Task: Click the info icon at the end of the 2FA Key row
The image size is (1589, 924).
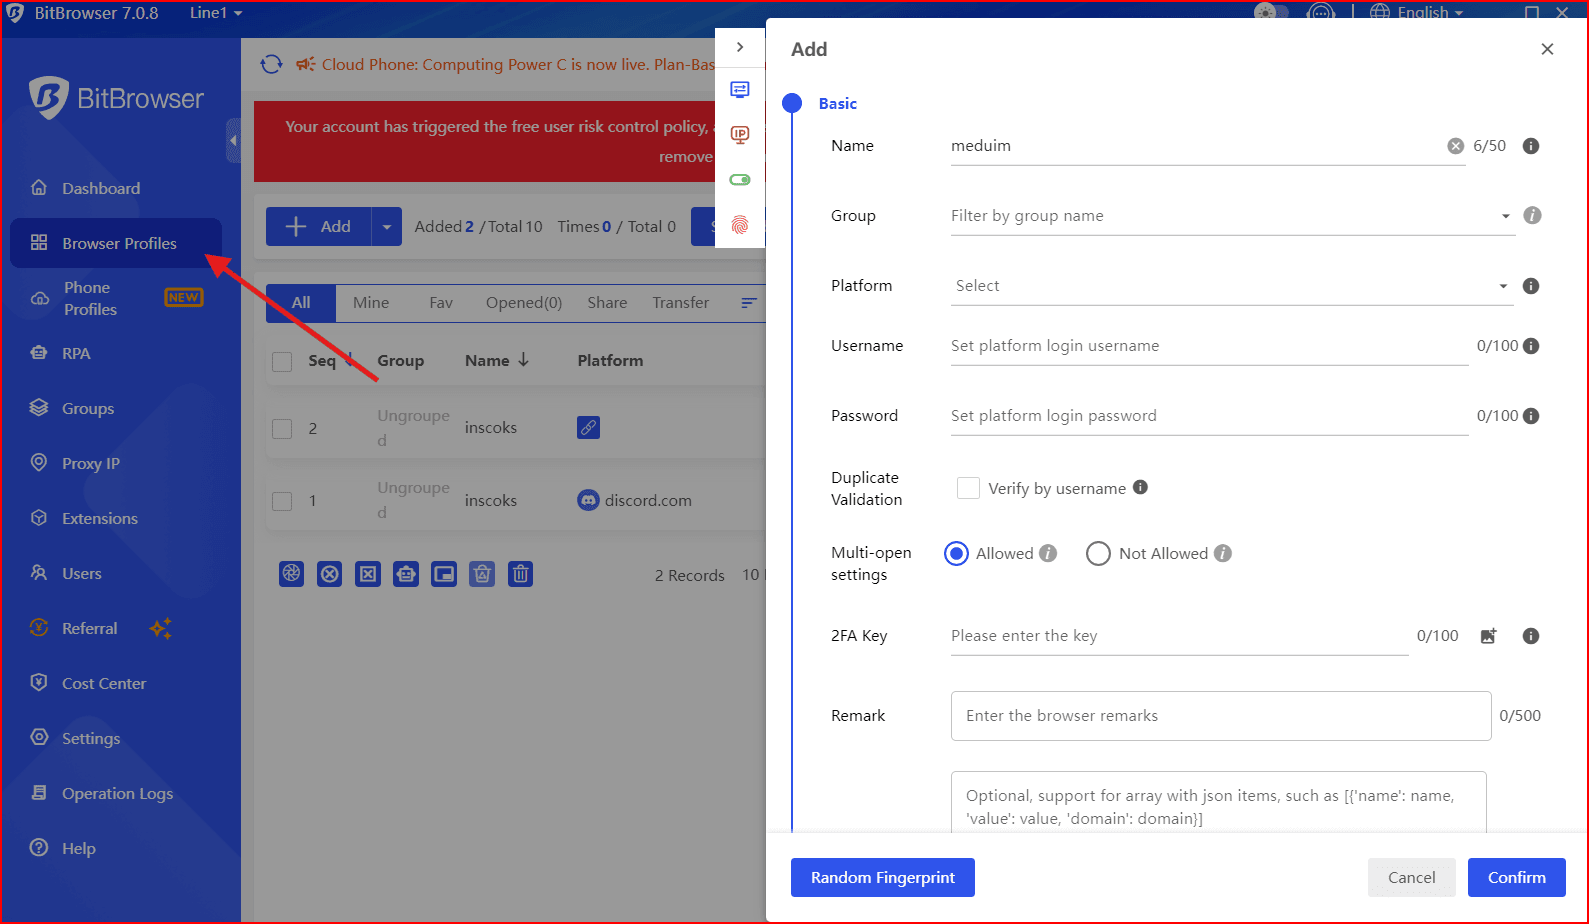Action: point(1531,636)
